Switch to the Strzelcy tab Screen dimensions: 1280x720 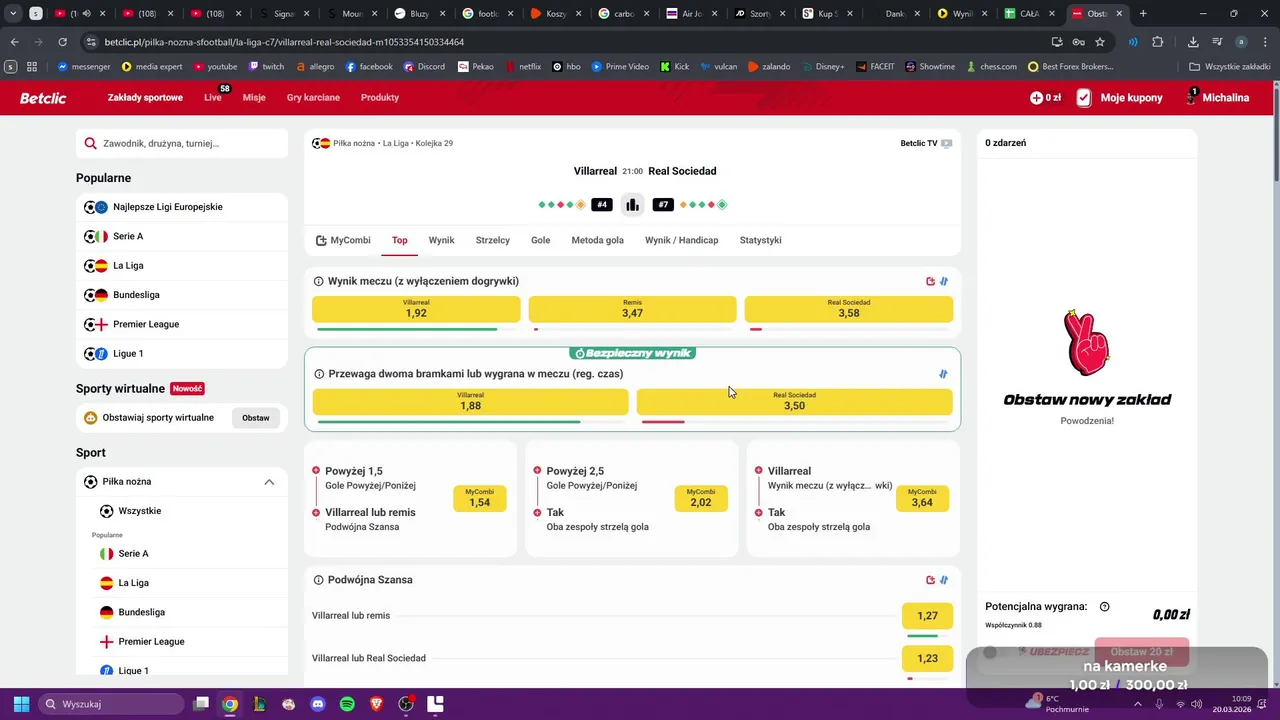coord(493,240)
